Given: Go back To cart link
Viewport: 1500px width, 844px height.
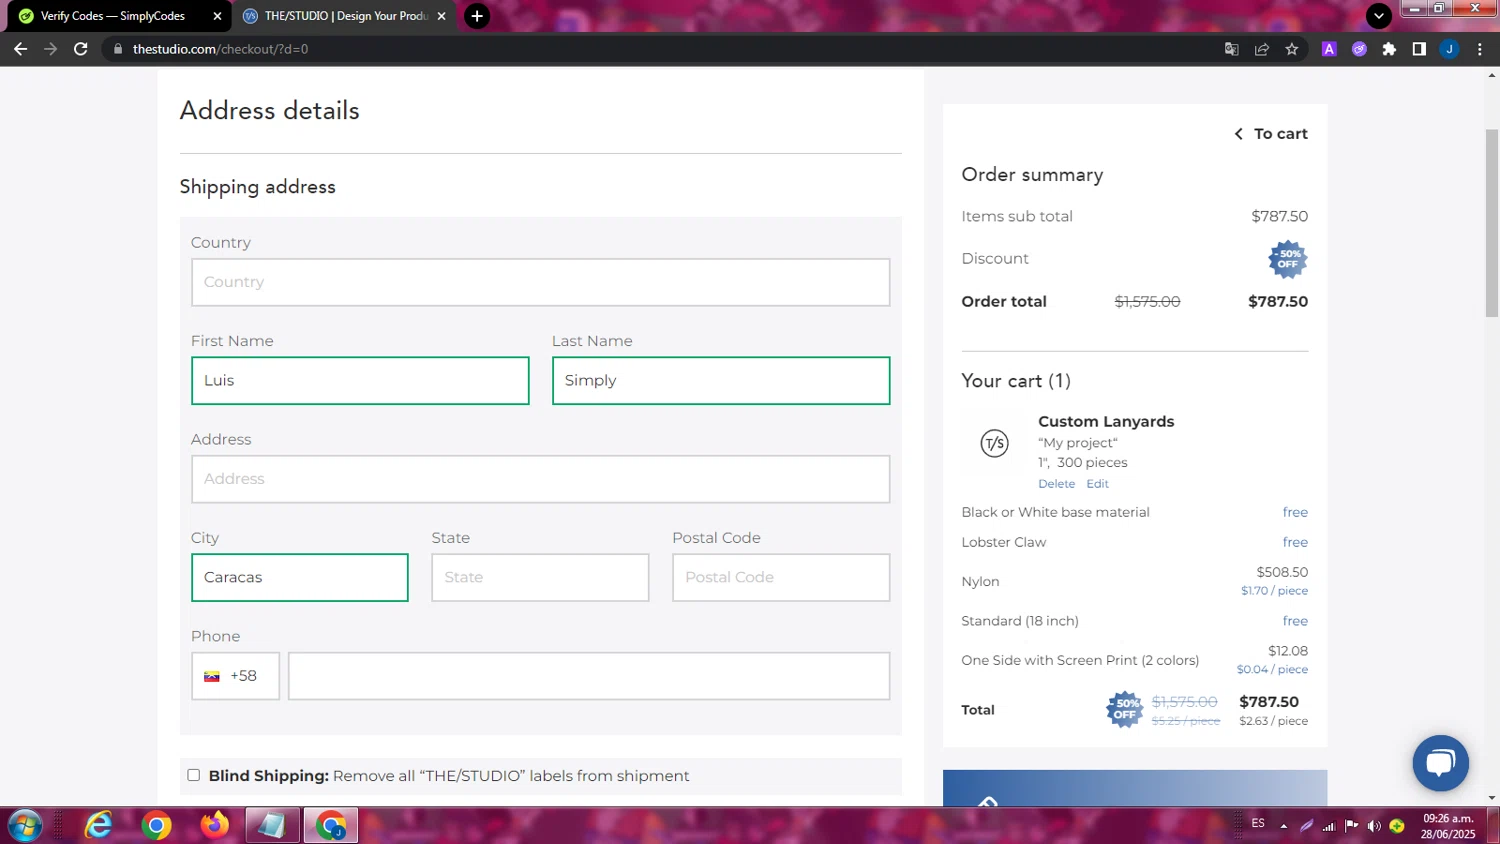Looking at the screenshot, I should (x=1271, y=133).
